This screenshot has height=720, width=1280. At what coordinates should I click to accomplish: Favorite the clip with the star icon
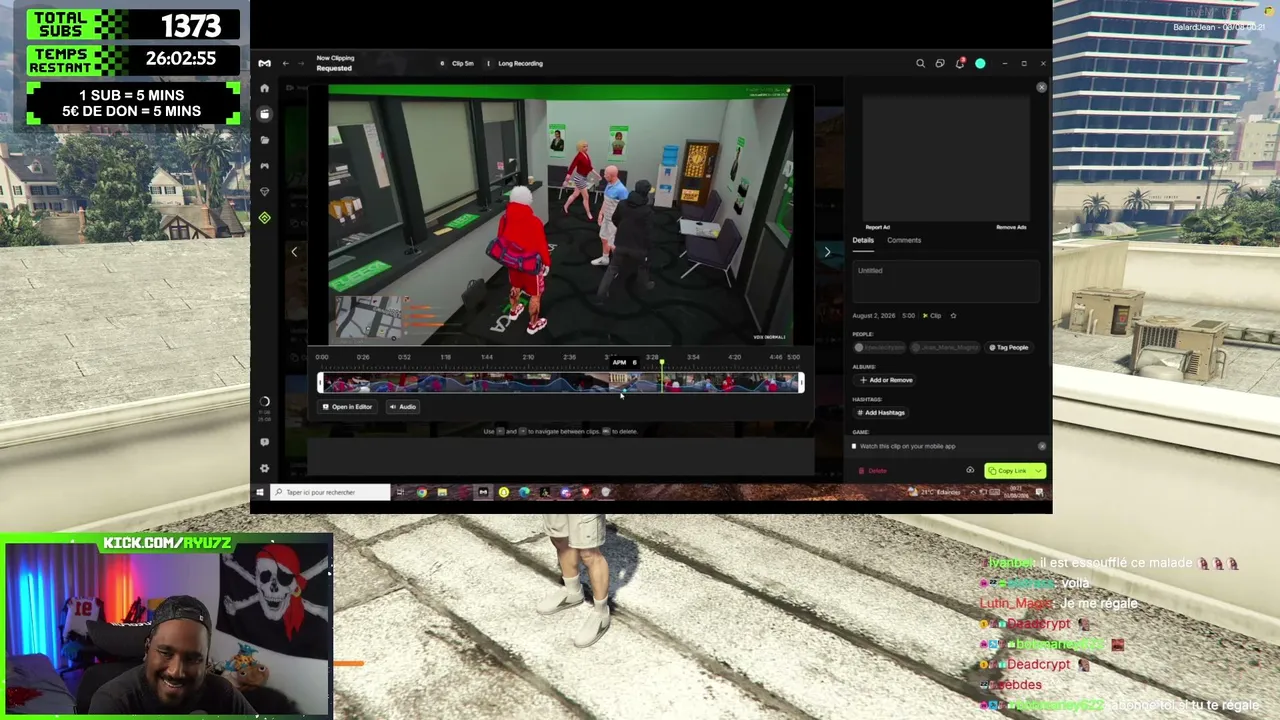(x=953, y=316)
